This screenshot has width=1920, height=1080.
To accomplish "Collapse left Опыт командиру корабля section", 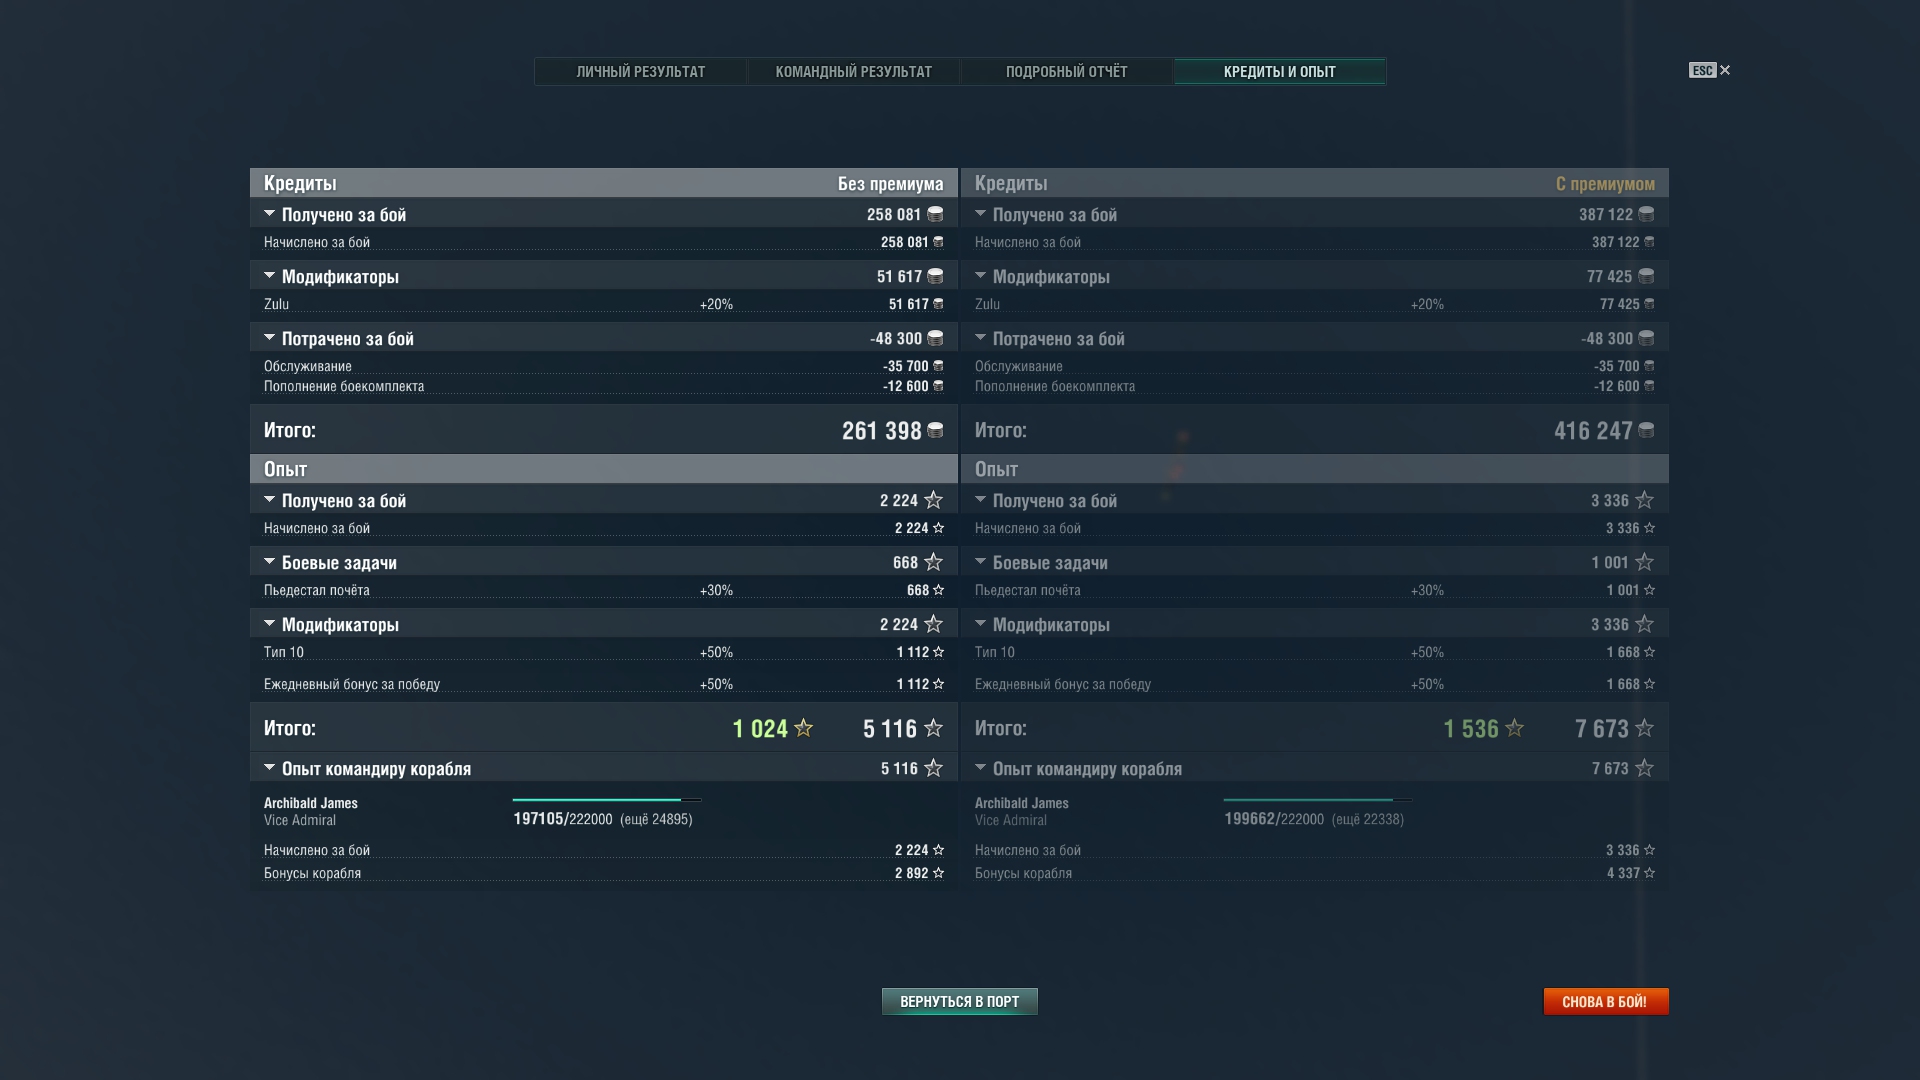I will [269, 768].
